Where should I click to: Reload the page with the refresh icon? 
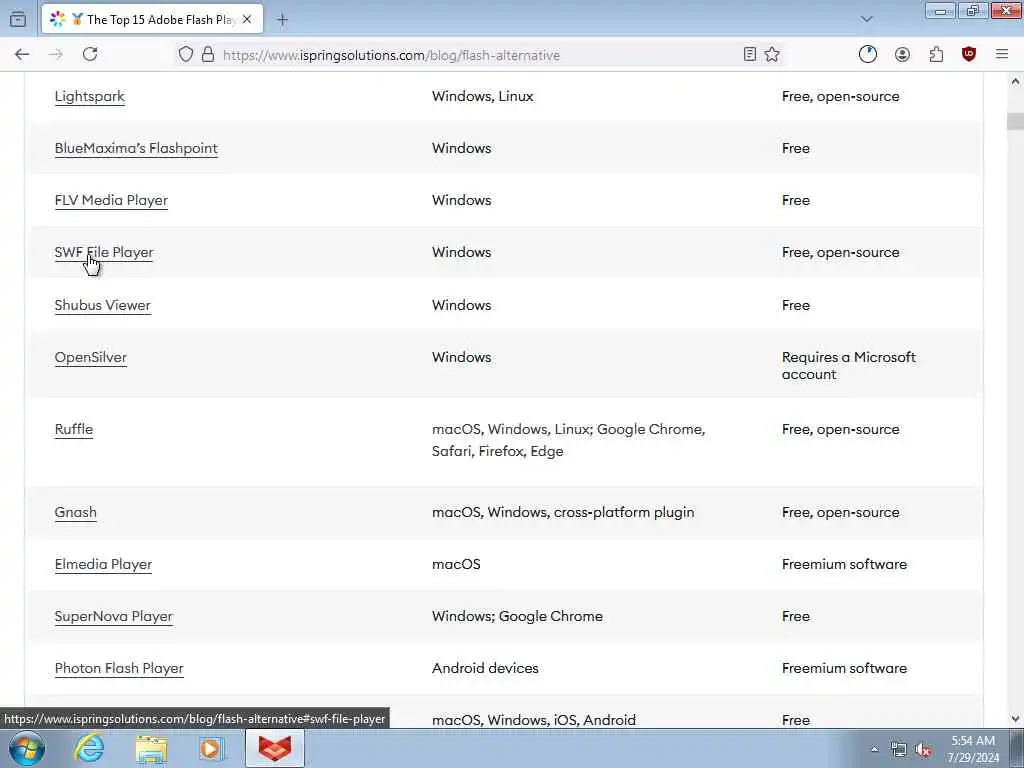coord(90,55)
